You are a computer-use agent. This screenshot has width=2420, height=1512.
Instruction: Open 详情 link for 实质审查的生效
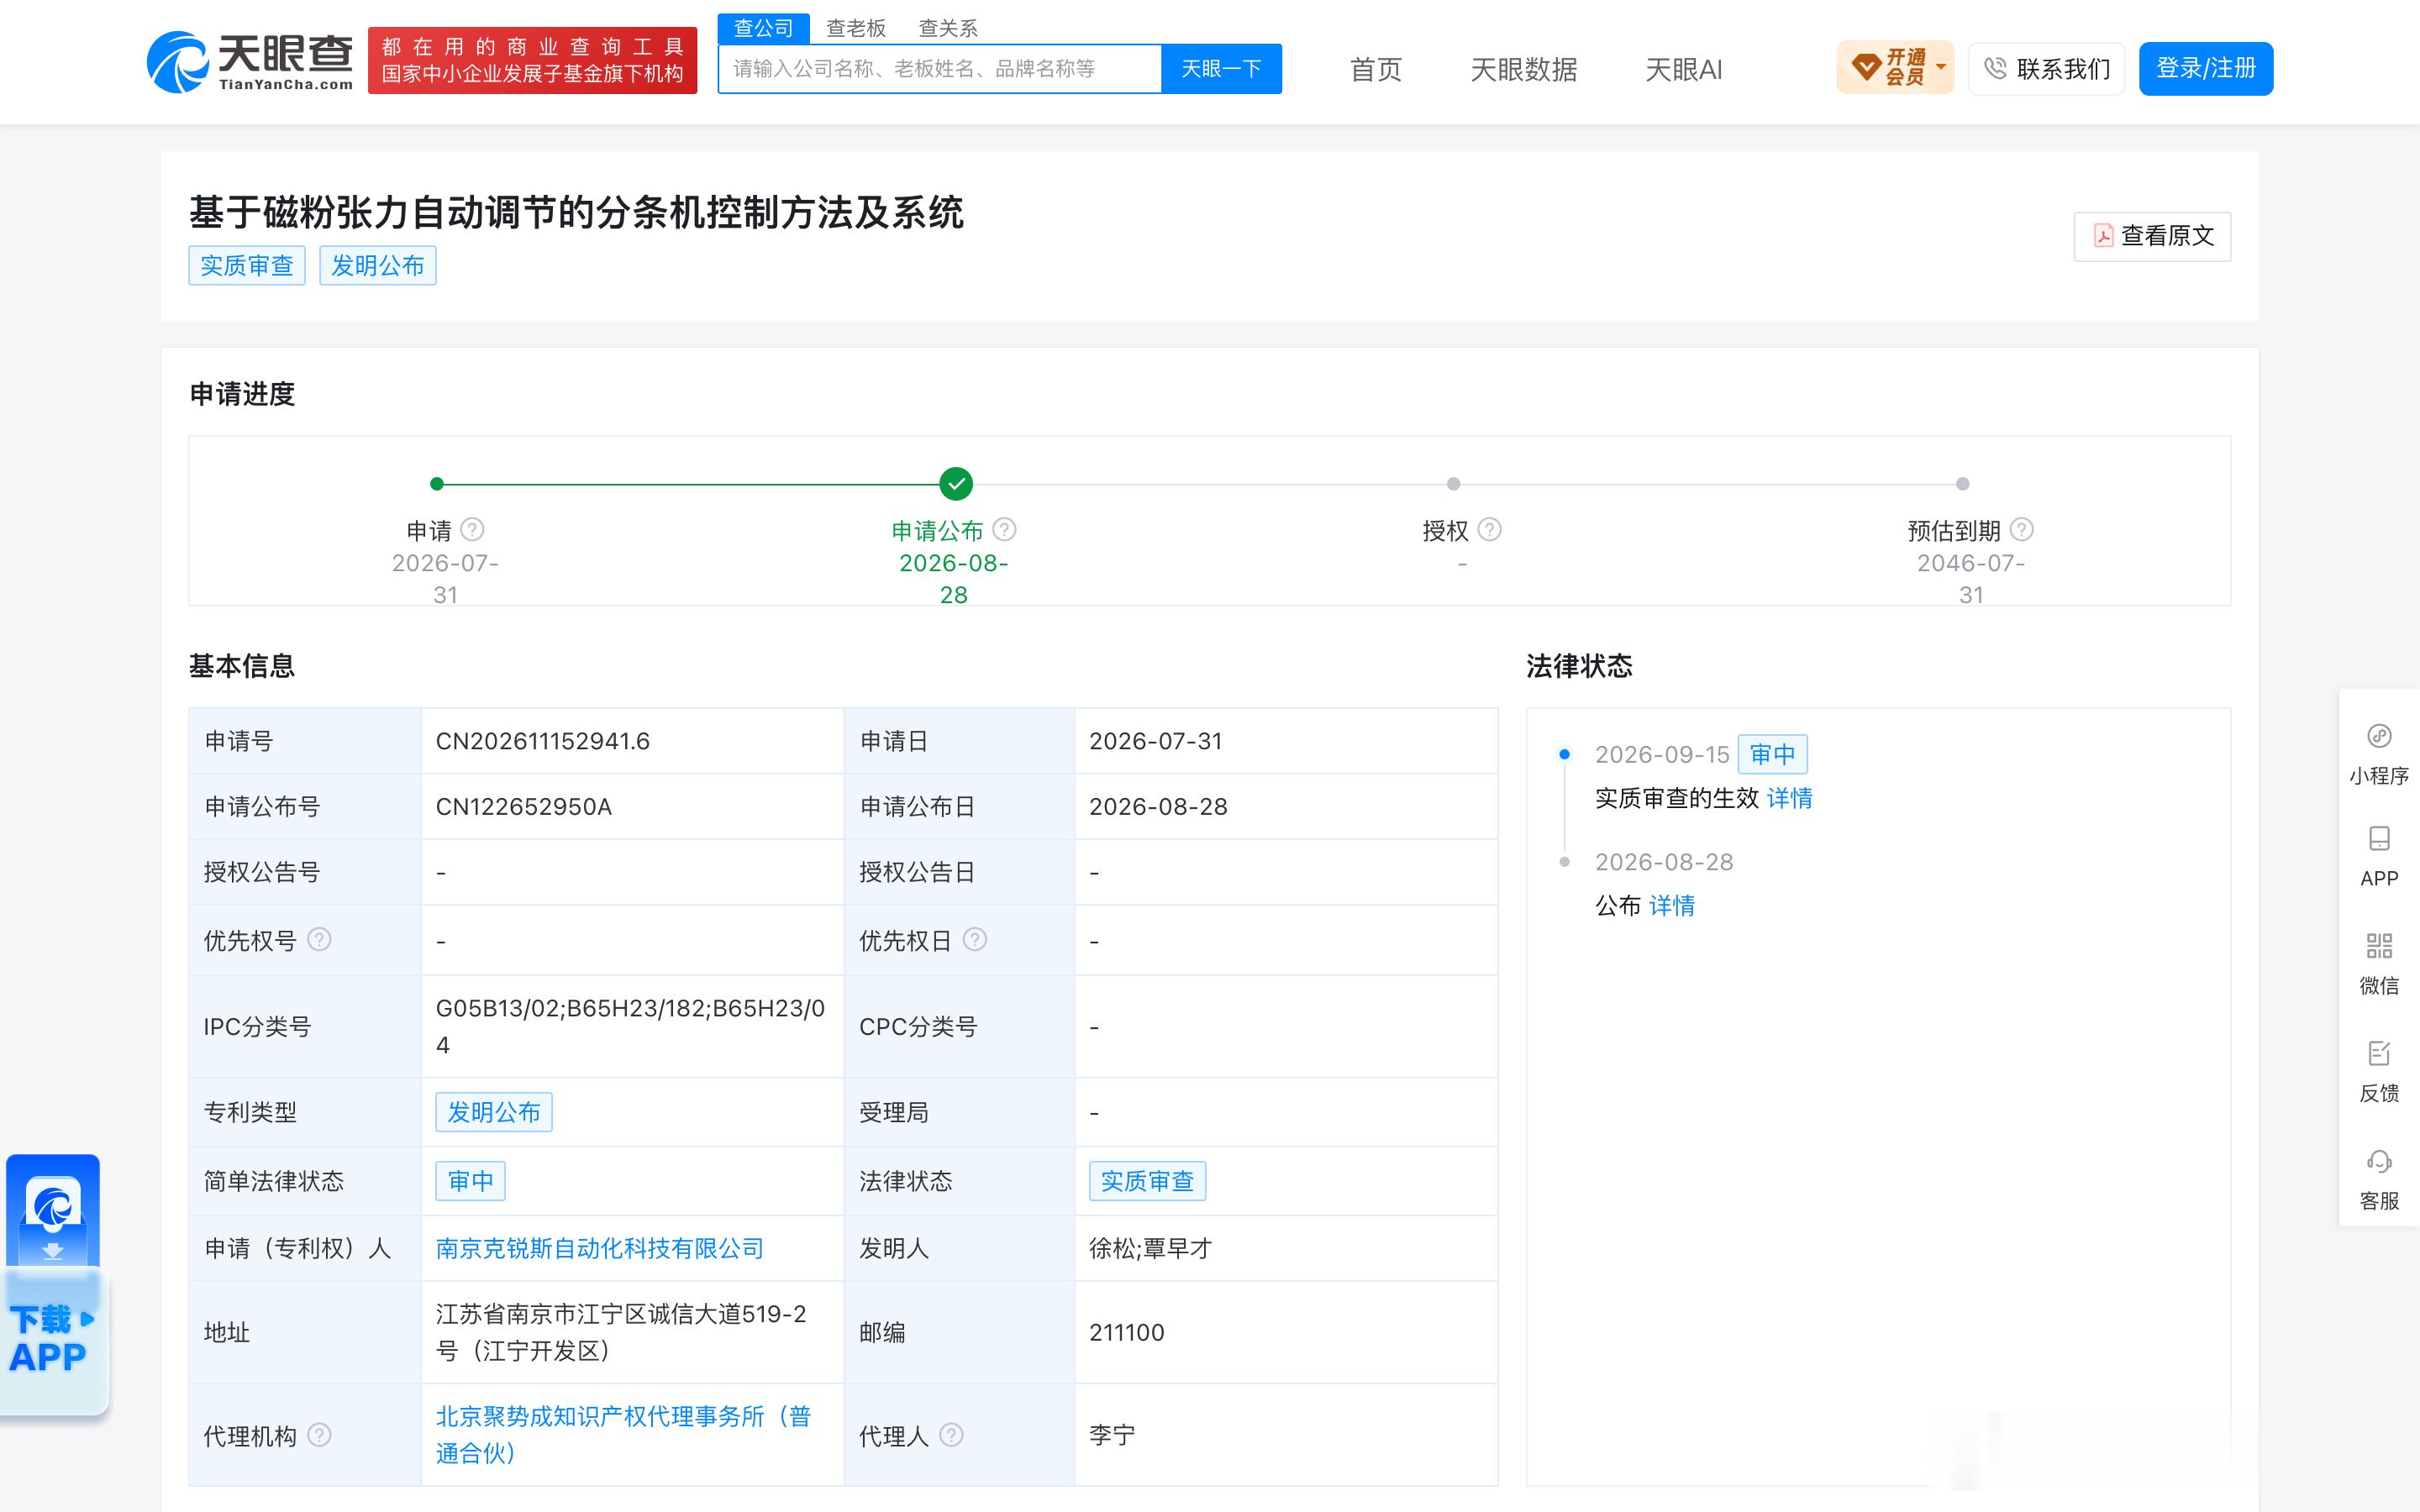1790,798
